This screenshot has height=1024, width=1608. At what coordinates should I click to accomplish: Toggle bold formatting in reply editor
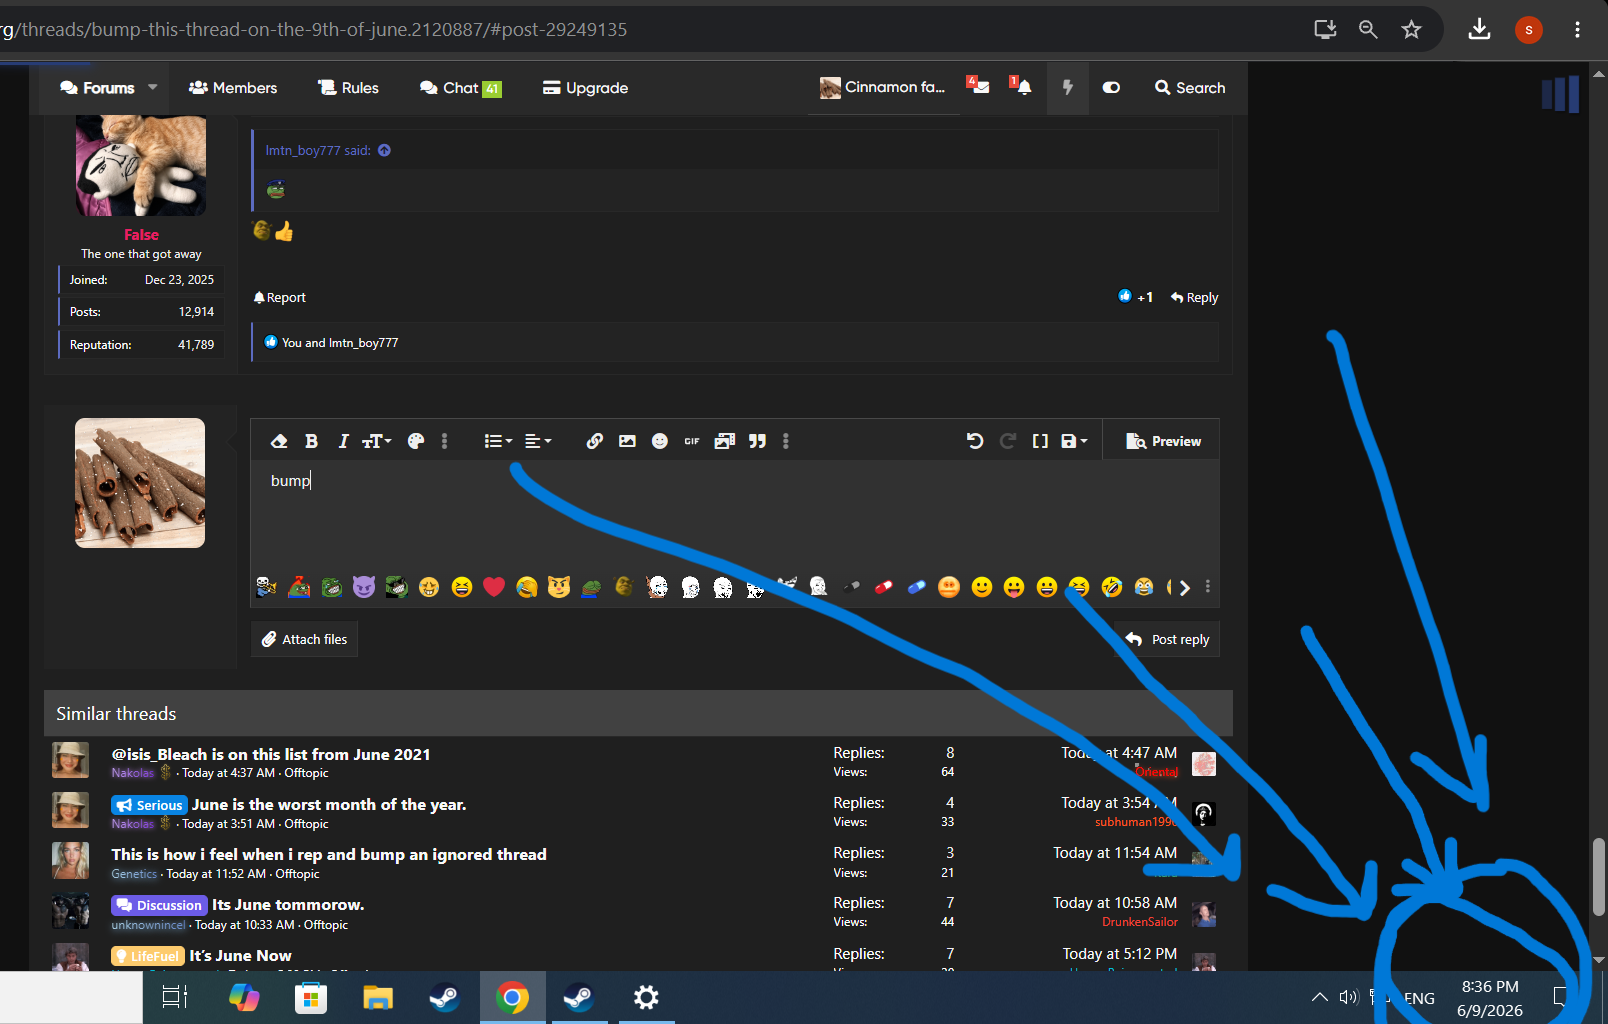pos(311,441)
